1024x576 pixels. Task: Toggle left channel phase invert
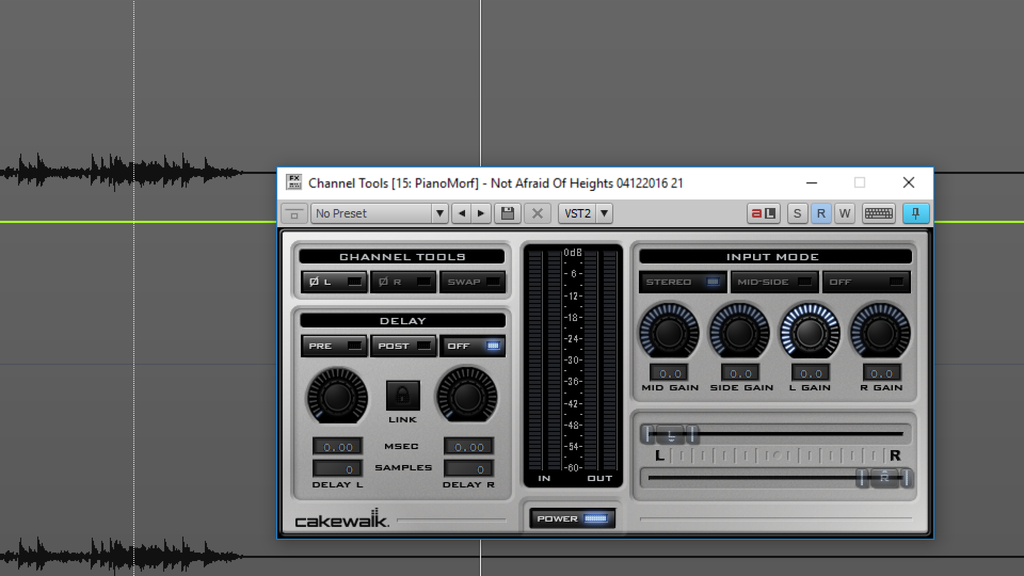click(334, 282)
